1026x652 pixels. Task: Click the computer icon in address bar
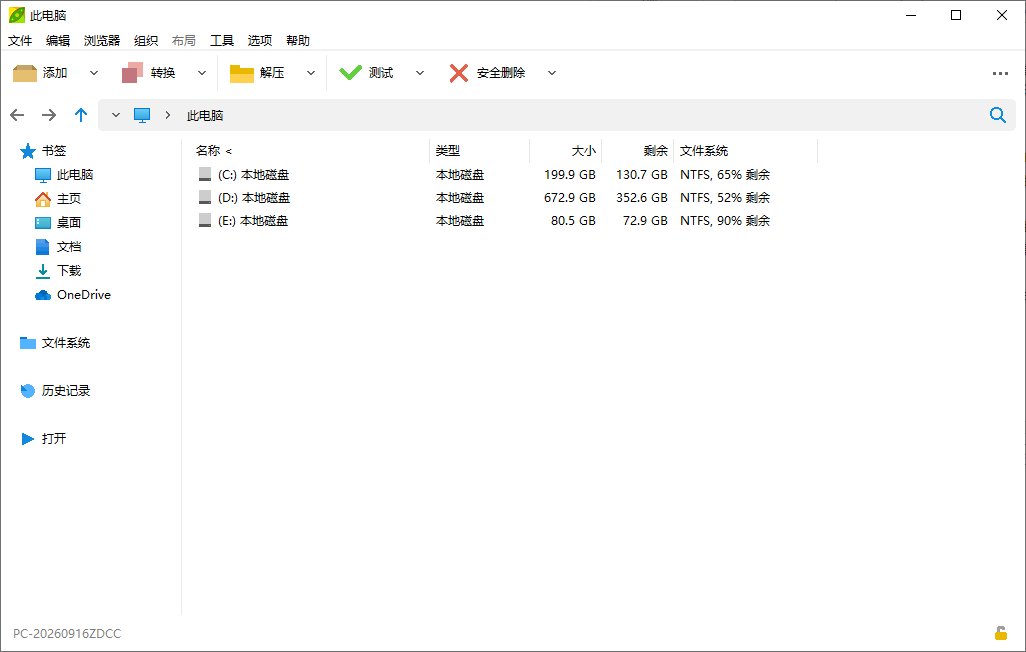click(142, 115)
